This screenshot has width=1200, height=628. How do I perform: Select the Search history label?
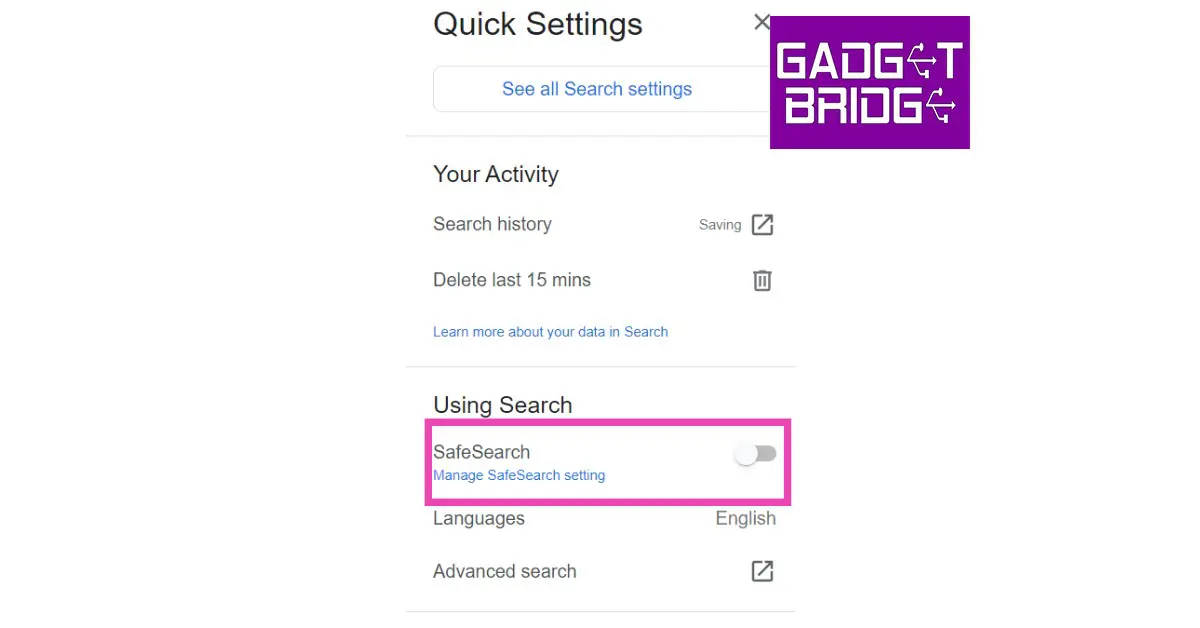click(x=492, y=224)
